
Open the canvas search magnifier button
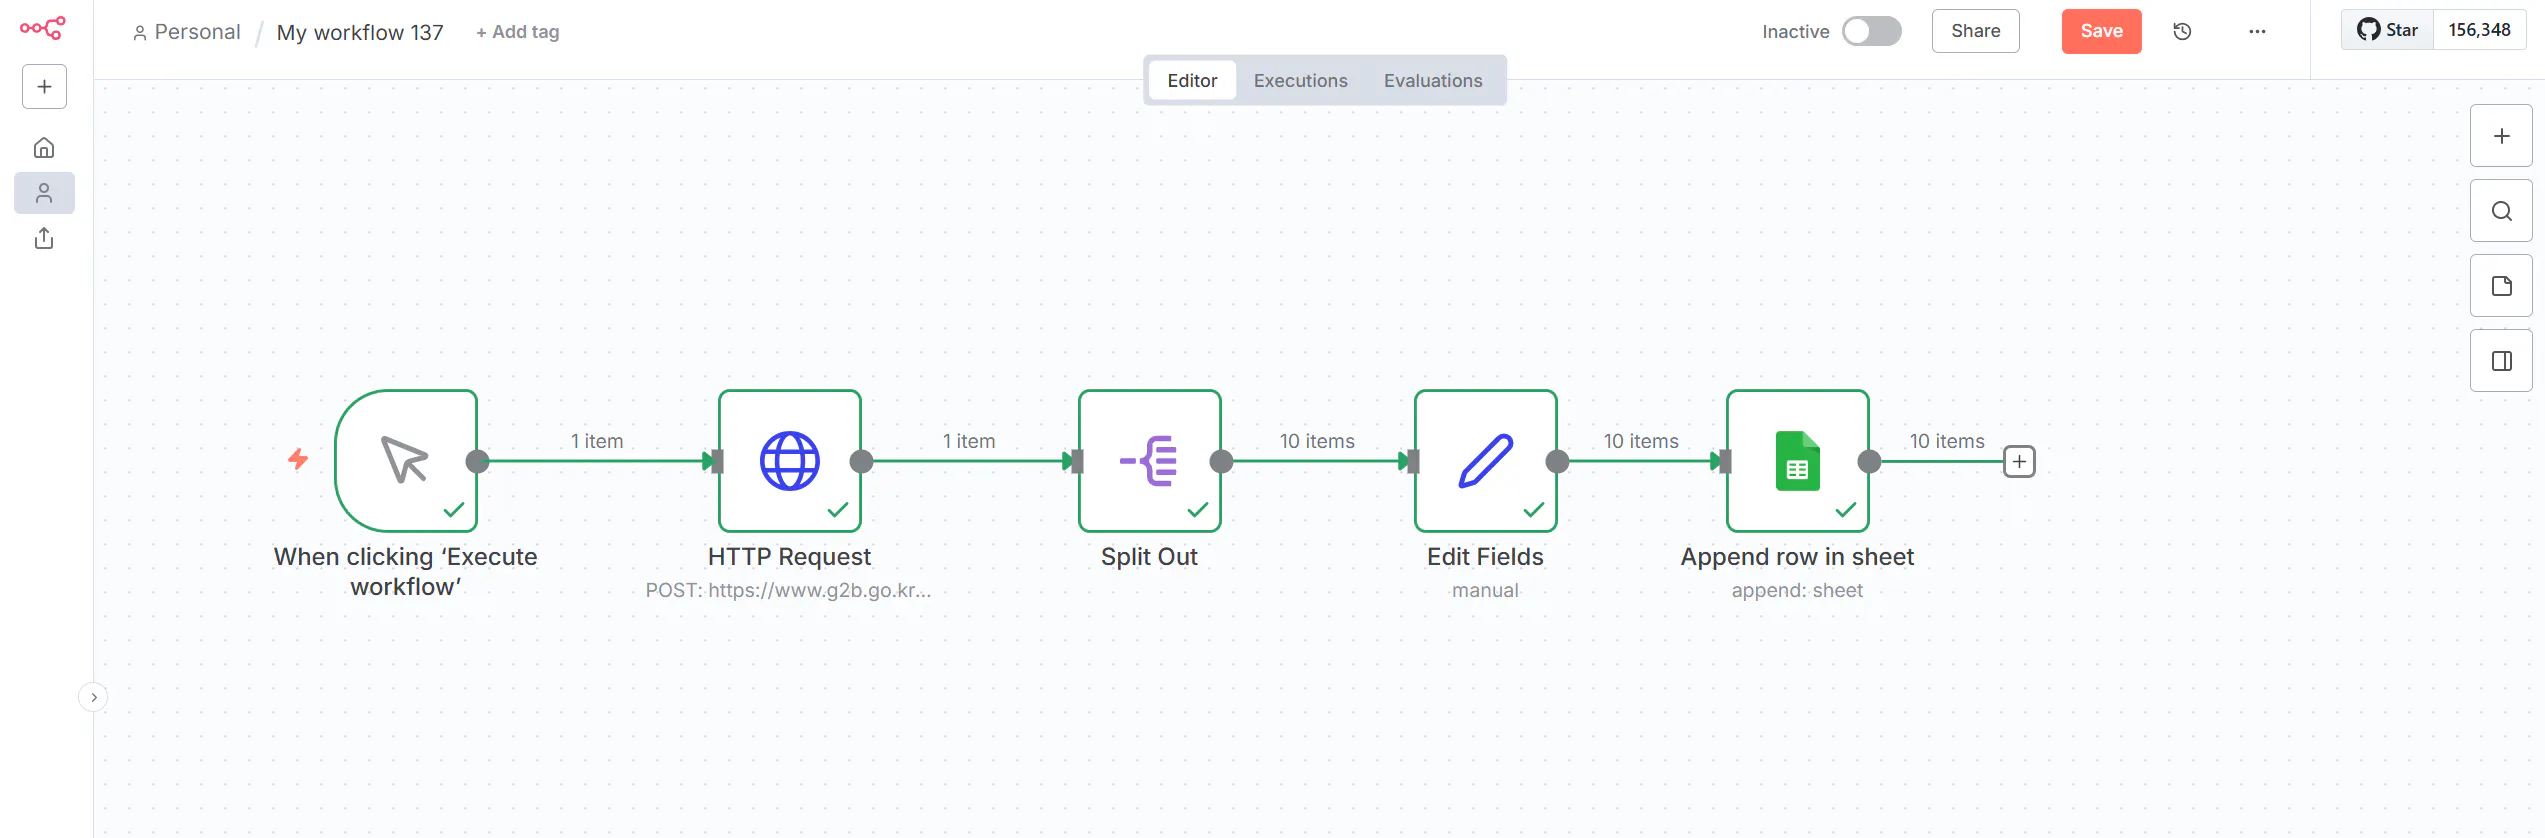point(2501,211)
